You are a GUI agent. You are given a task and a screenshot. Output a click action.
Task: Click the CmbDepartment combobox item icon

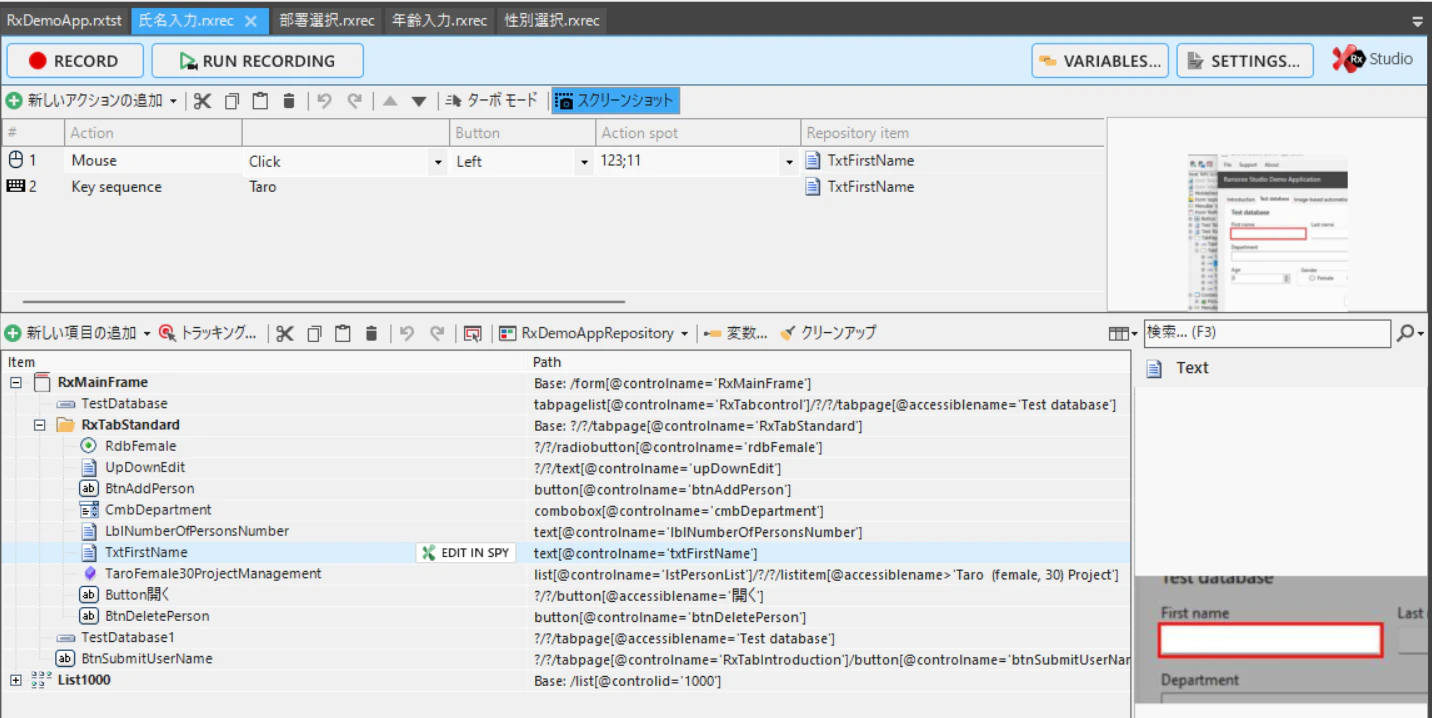pos(88,510)
